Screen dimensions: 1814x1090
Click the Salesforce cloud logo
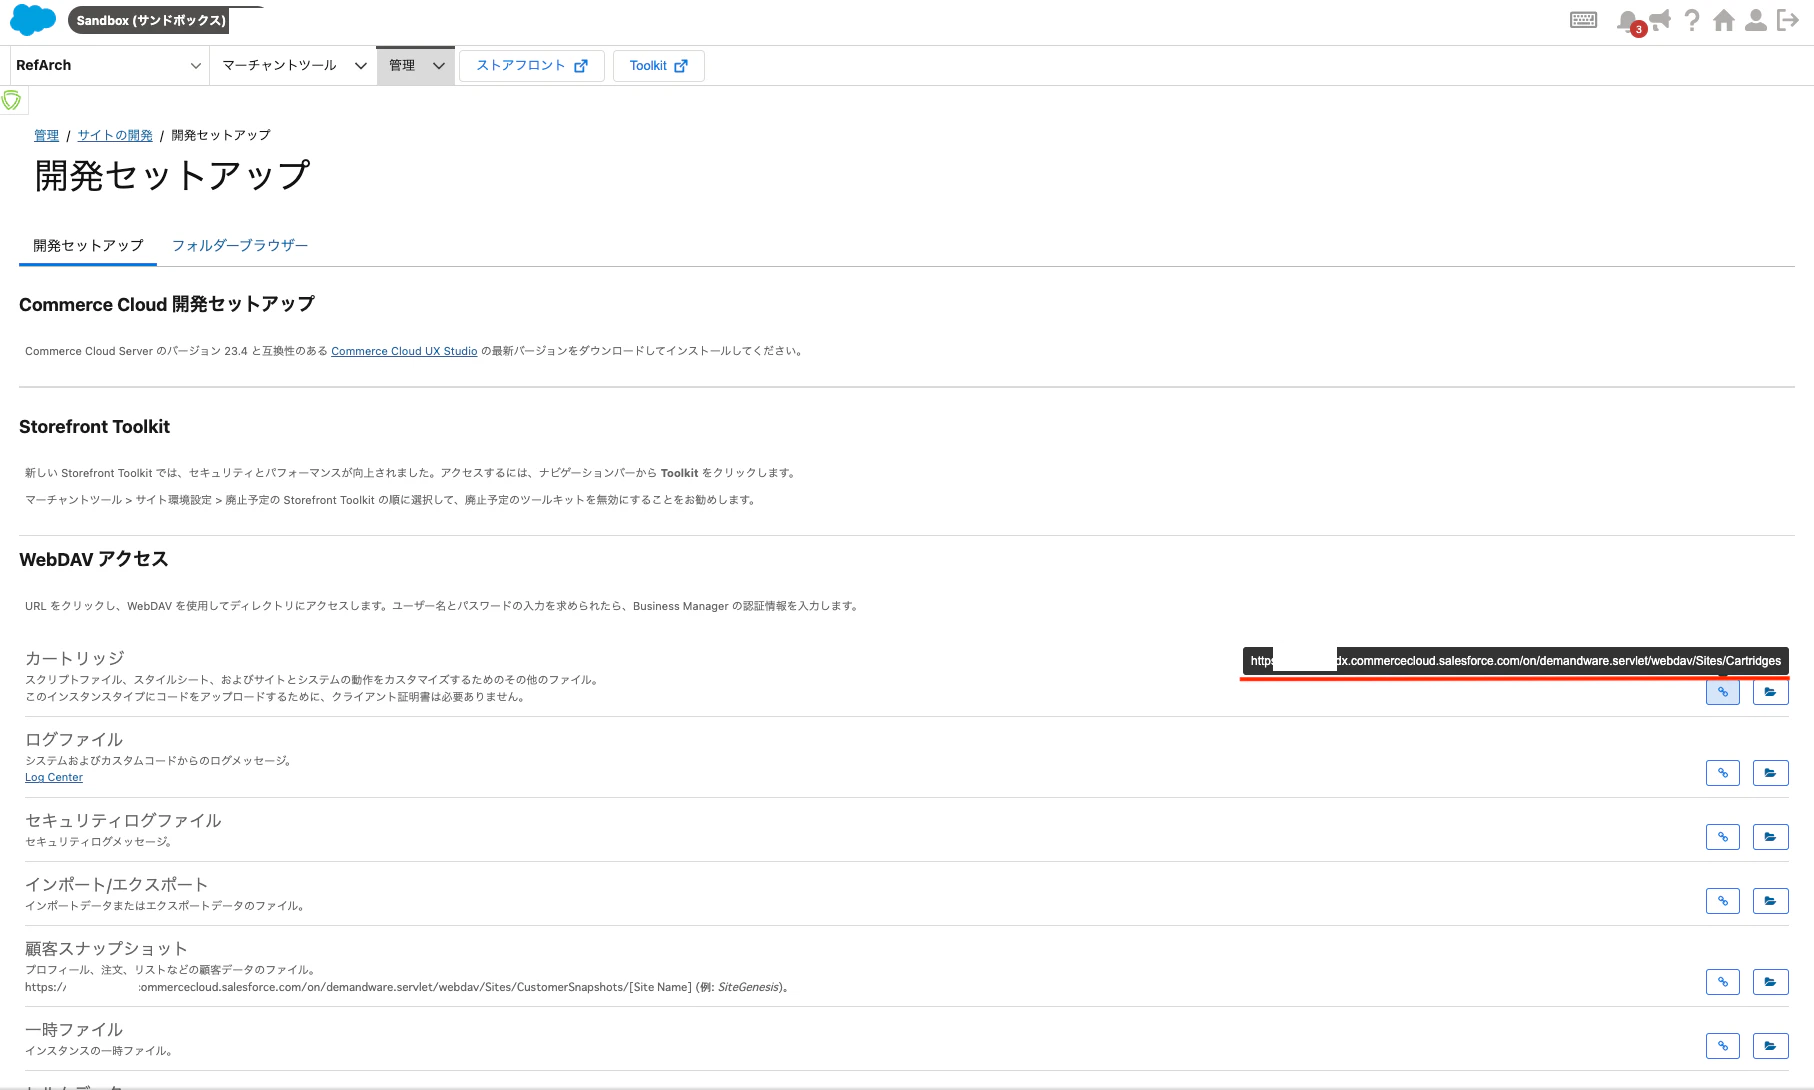(33, 19)
